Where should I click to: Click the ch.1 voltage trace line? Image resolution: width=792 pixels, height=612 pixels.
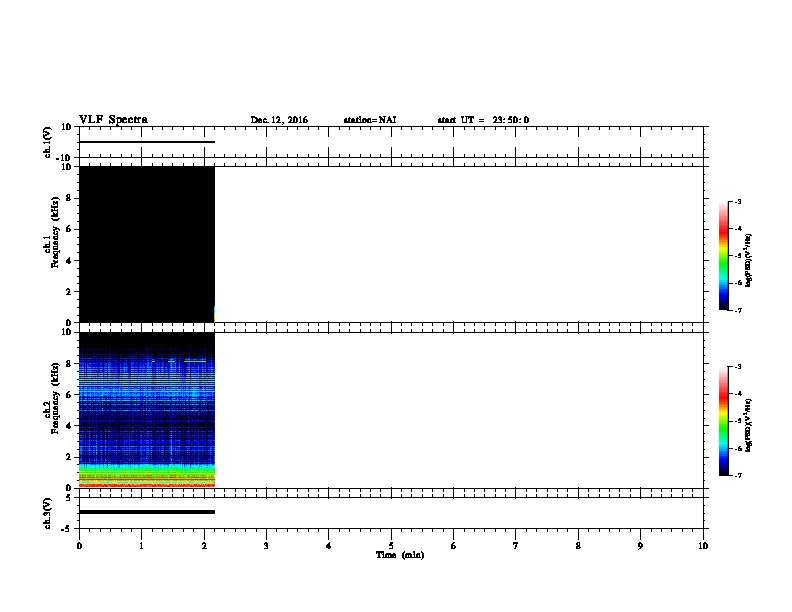147,142
